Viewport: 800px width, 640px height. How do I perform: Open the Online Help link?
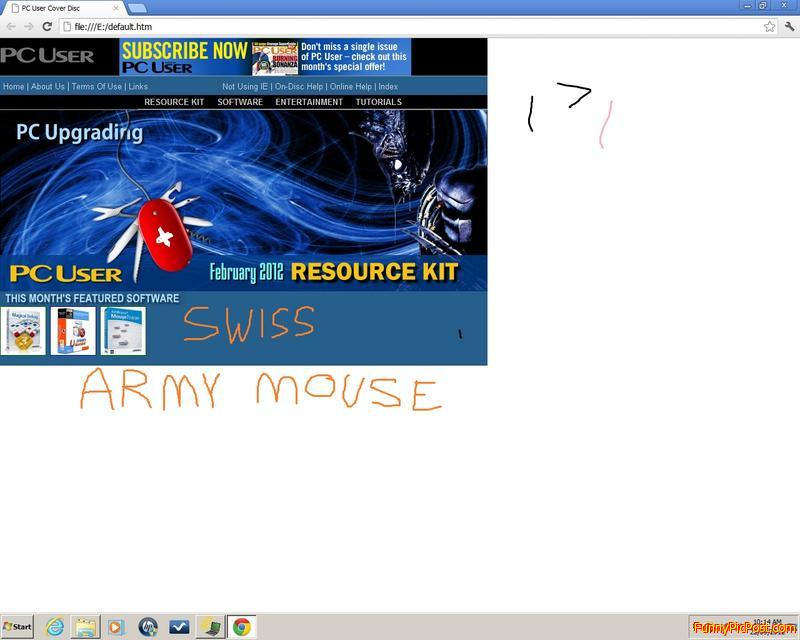(351, 86)
